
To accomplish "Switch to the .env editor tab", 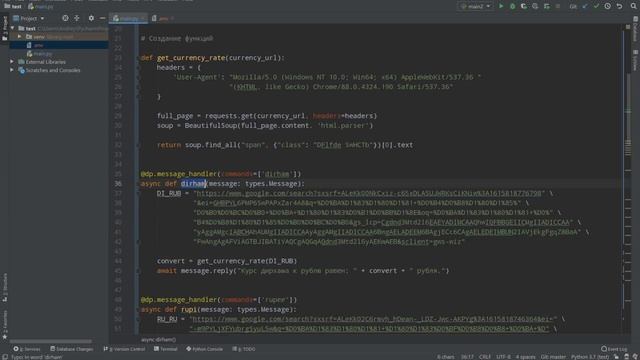I will click(x=163, y=18).
